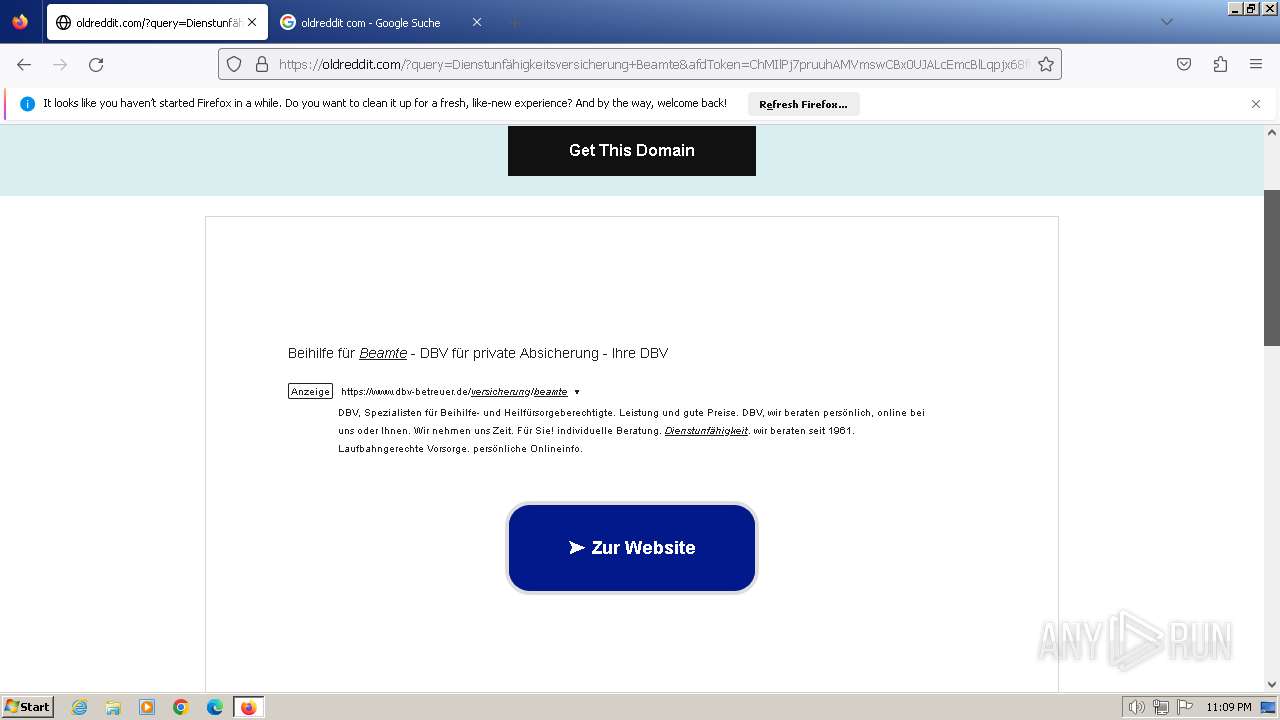Go back to the previous page
The image size is (1280, 720).
[24, 64]
